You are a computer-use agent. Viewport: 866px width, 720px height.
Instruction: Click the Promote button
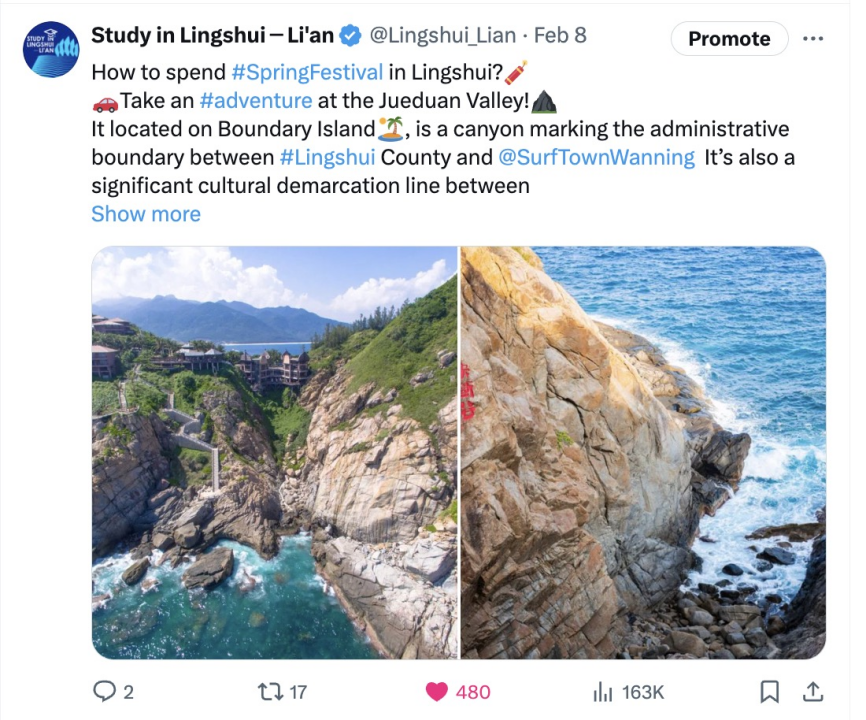pos(729,39)
